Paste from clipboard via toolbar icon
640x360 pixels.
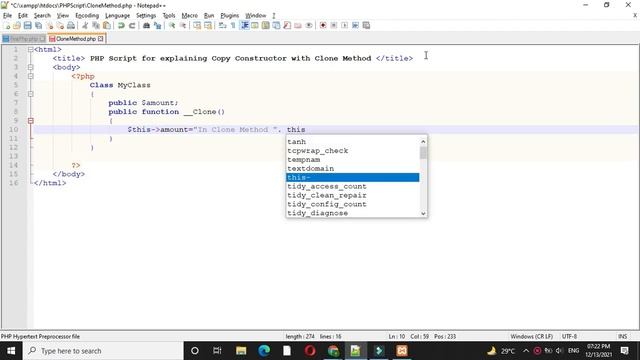click(107, 25)
